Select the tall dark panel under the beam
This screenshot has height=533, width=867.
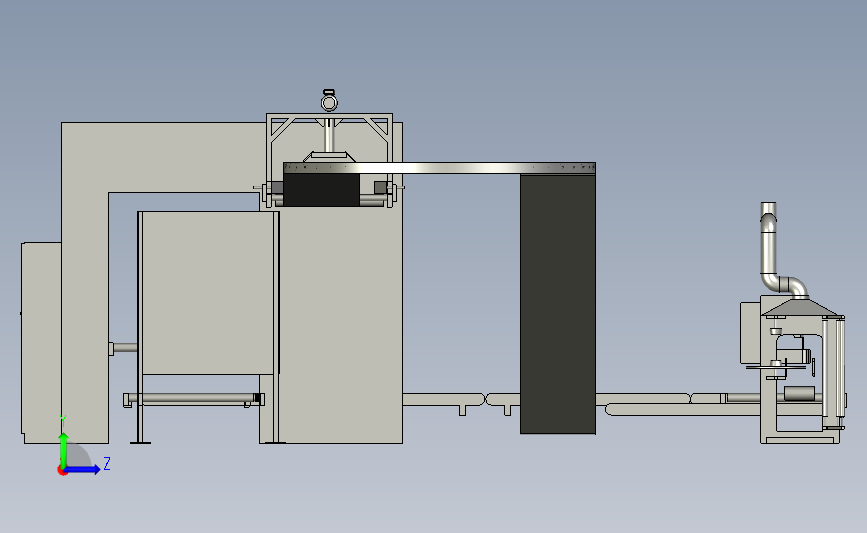558,304
